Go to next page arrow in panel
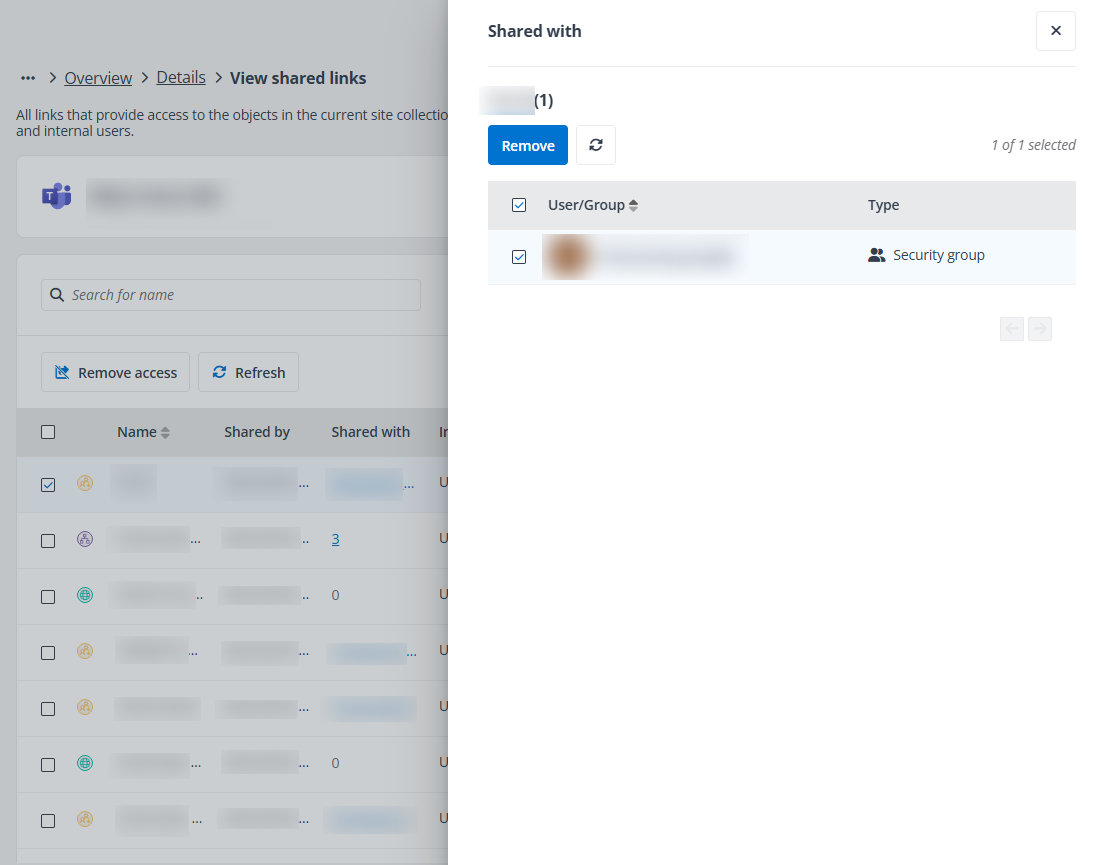This screenshot has width=1102, height=865. pyautogui.click(x=1040, y=329)
